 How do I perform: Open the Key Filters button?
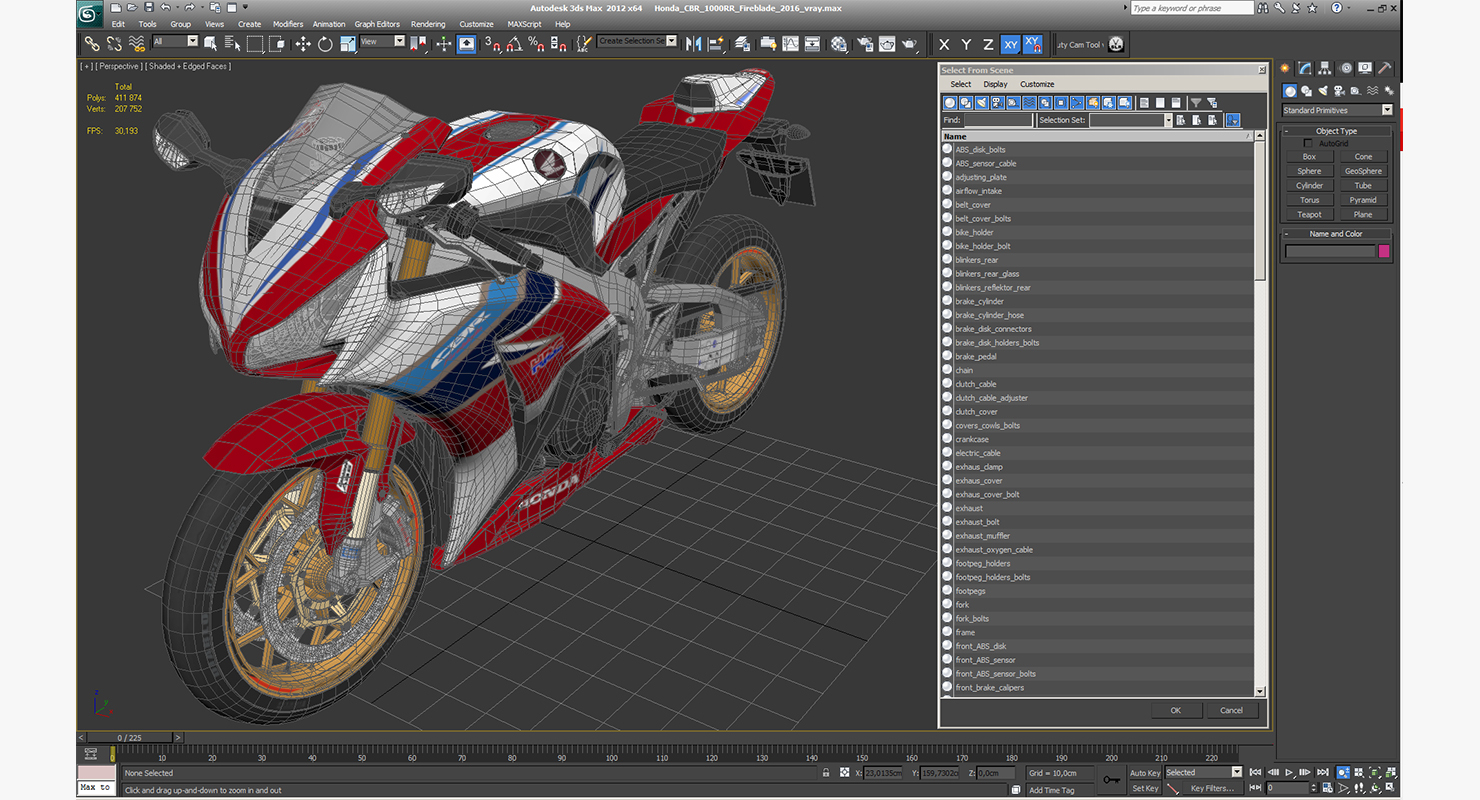click(x=1212, y=788)
